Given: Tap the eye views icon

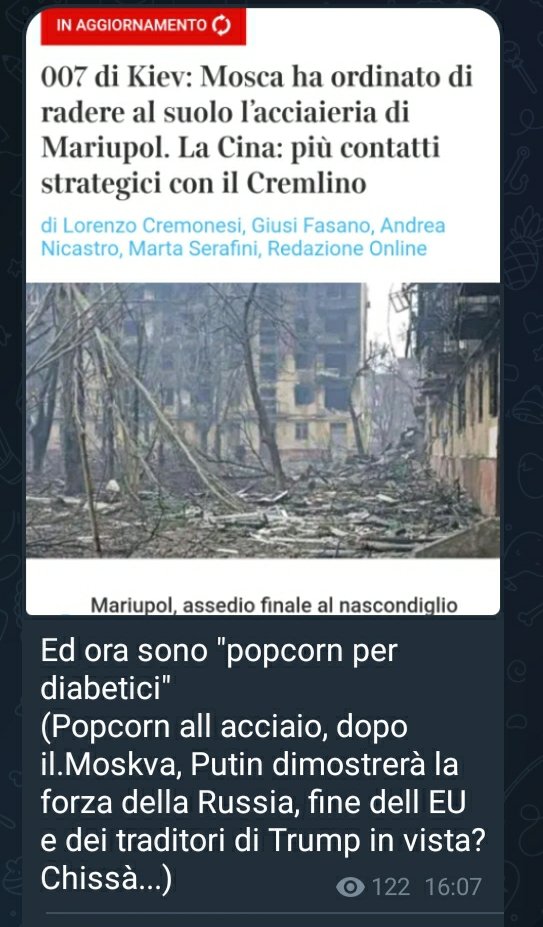Looking at the screenshot, I should point(350,887).
